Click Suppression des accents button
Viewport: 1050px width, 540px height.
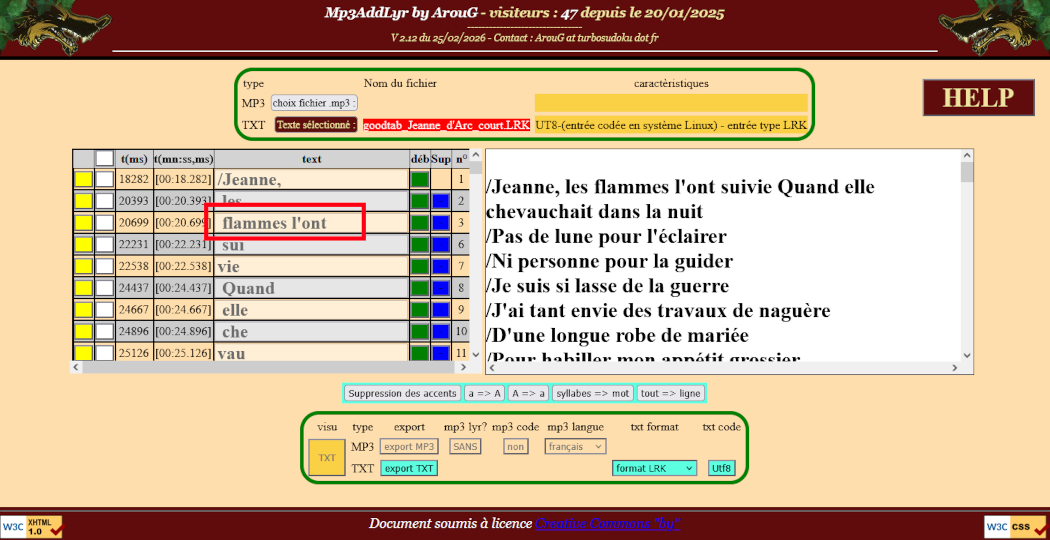click(x=402, y=394)
